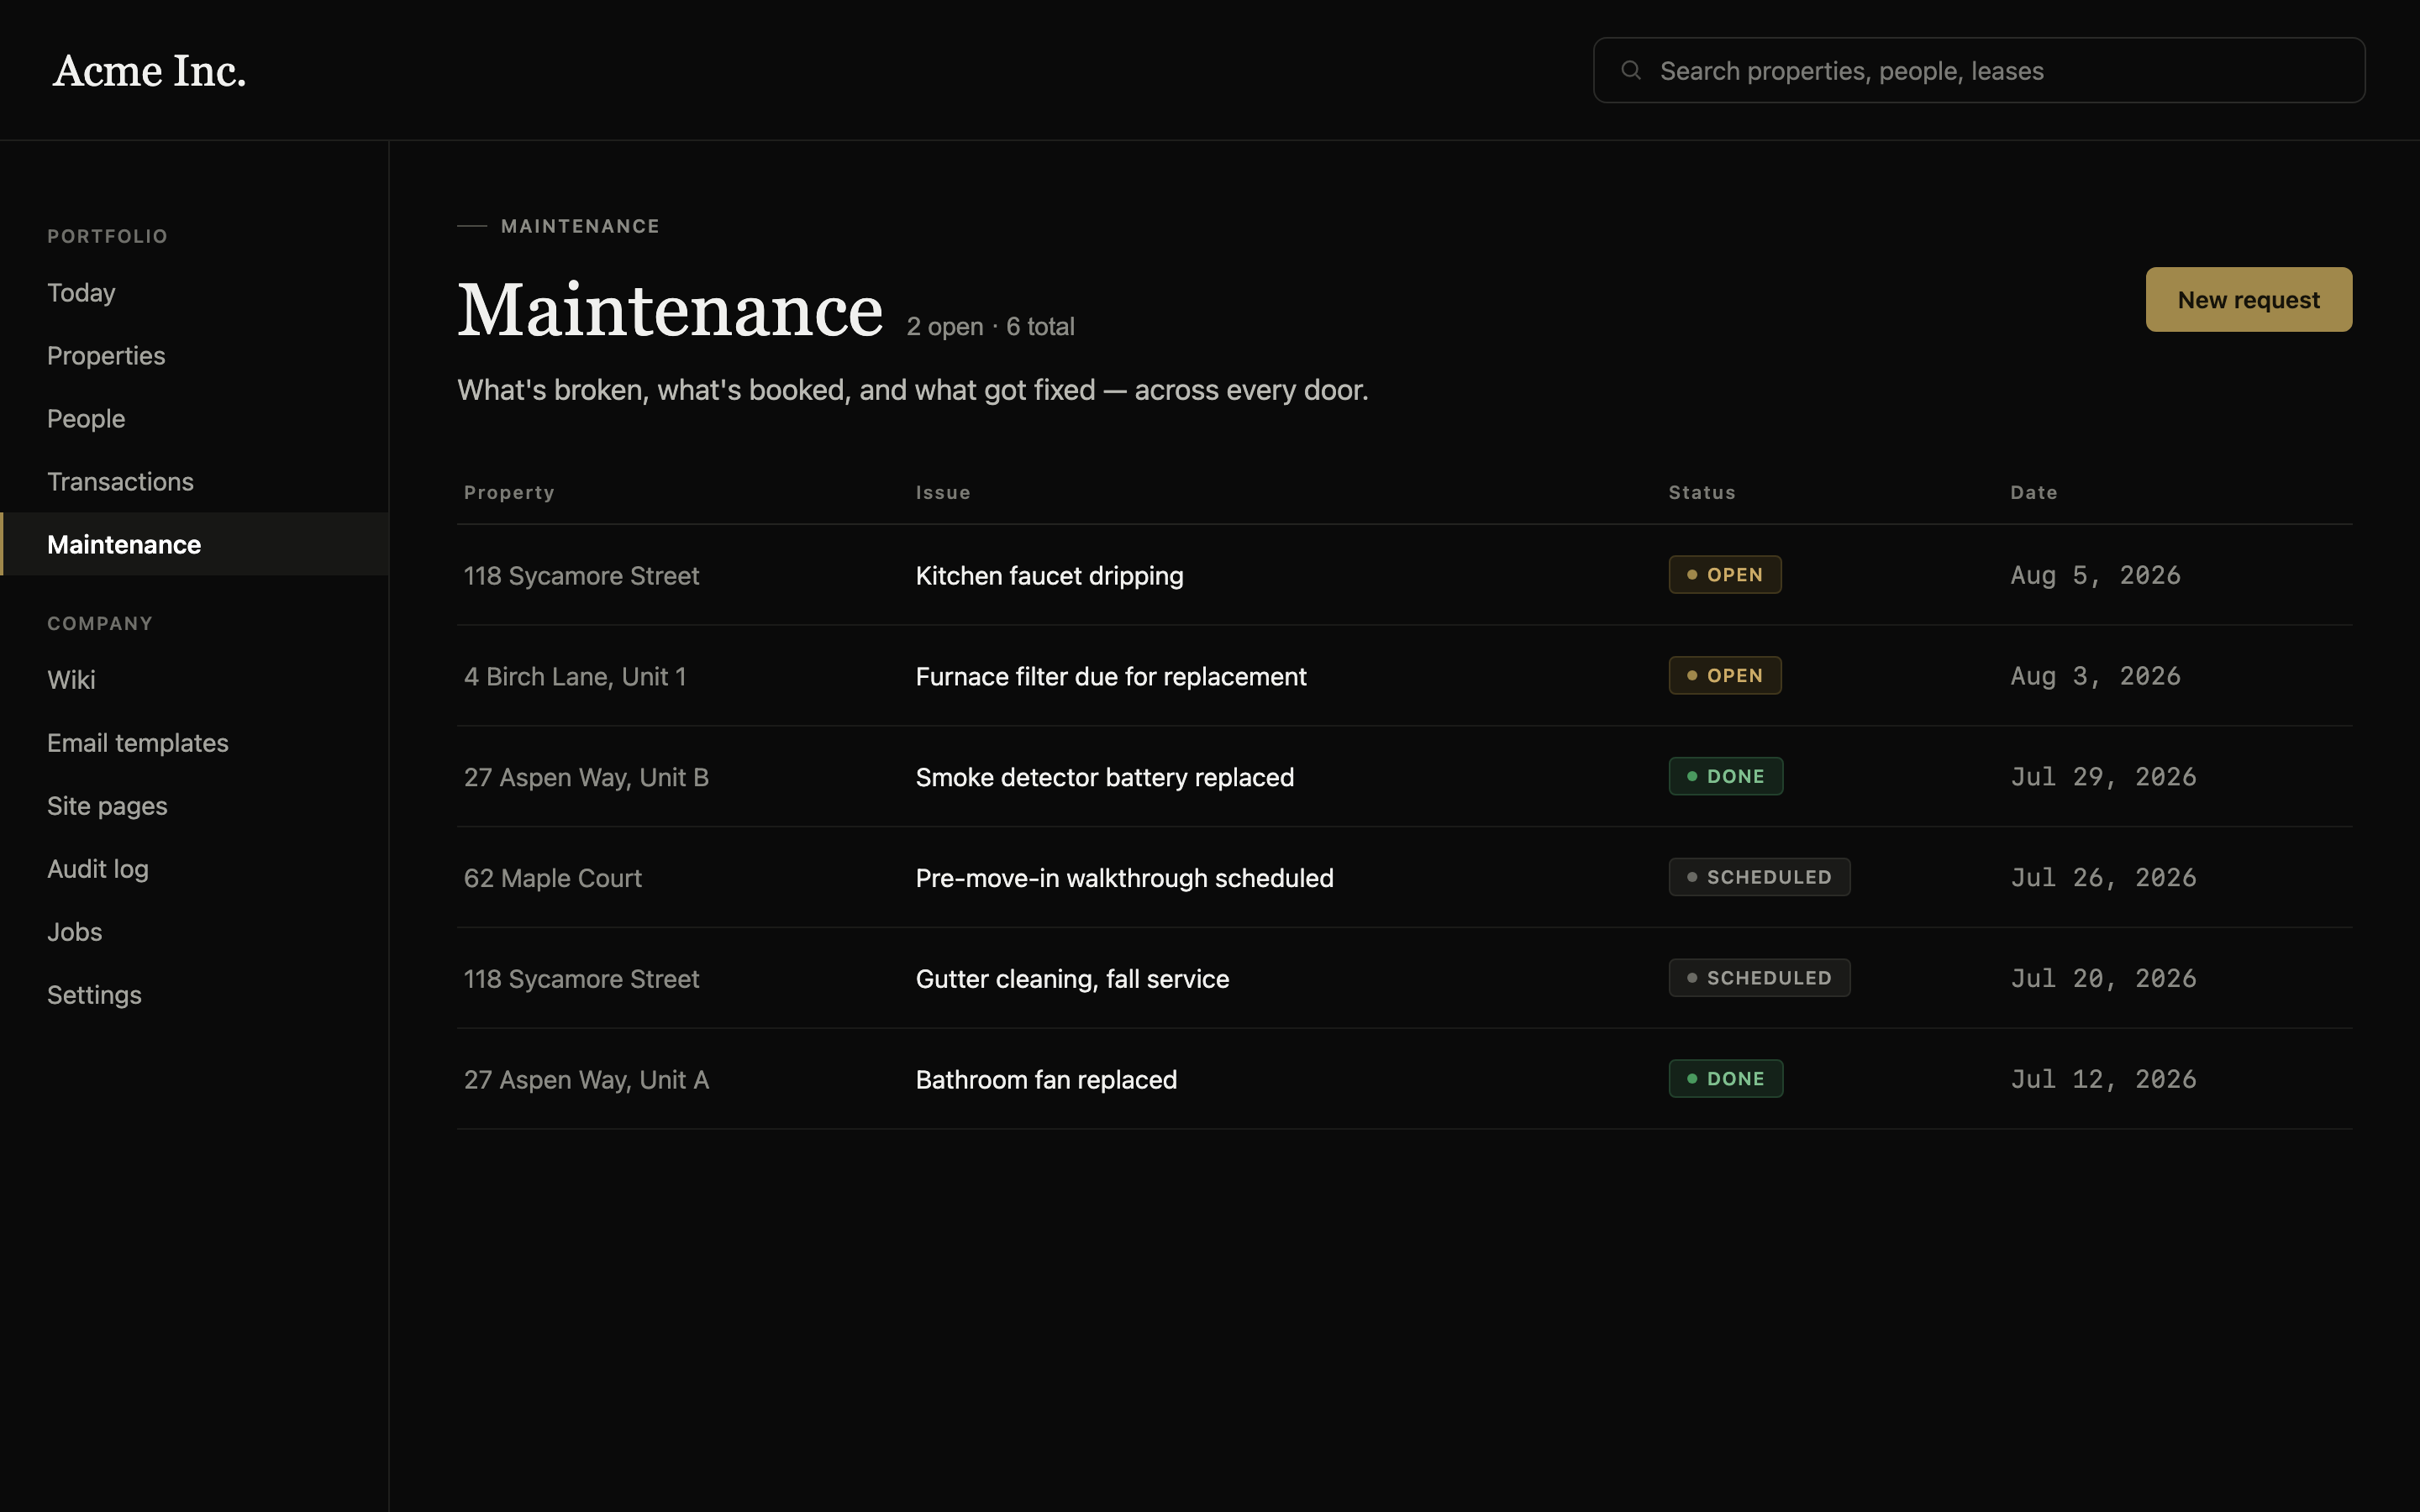This screenshot has width=2420, height=1512.
Task: Open Email templates
Action: 138,743
